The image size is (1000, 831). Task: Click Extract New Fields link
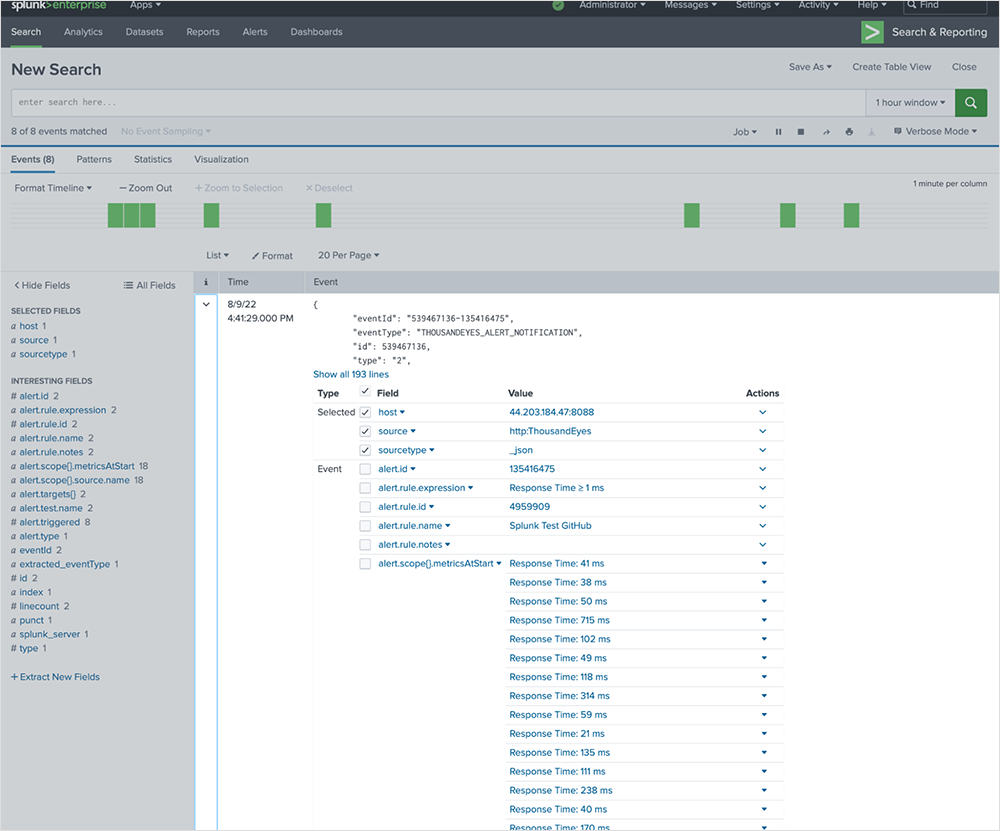pyautogui.click(x=55, y=677)
